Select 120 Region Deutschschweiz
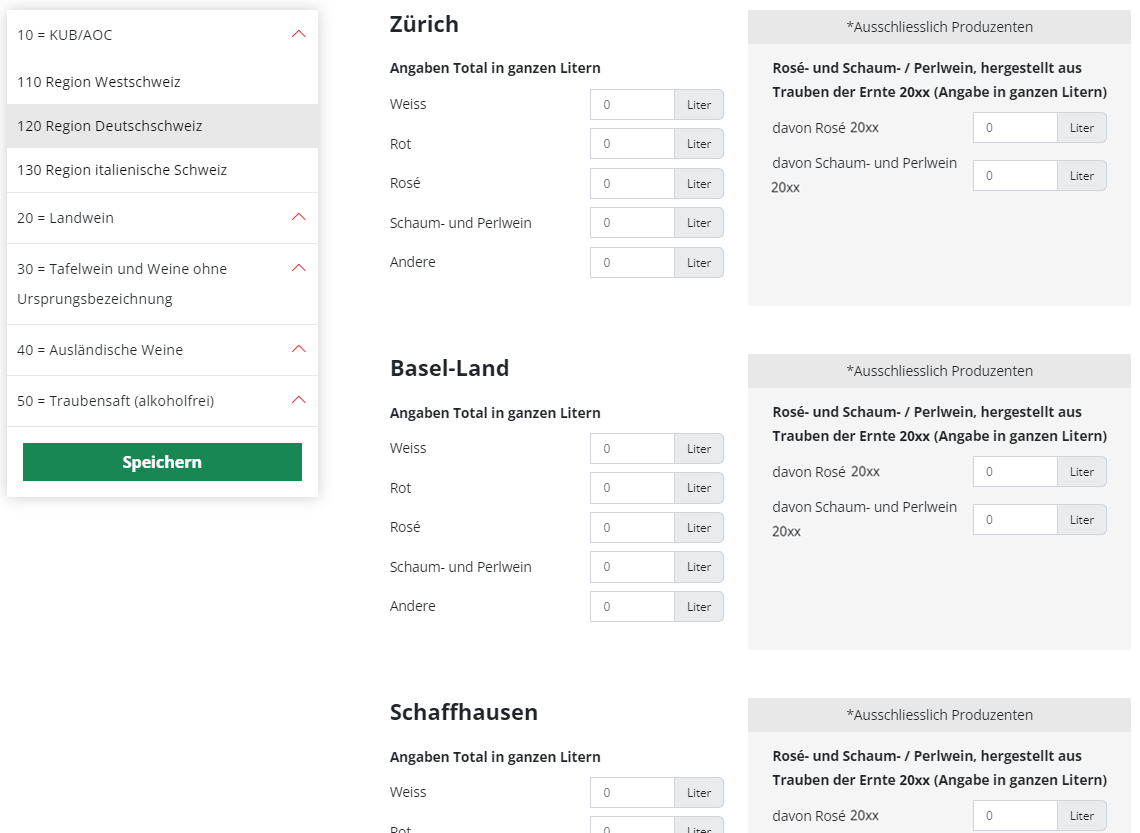 point(110,126)
